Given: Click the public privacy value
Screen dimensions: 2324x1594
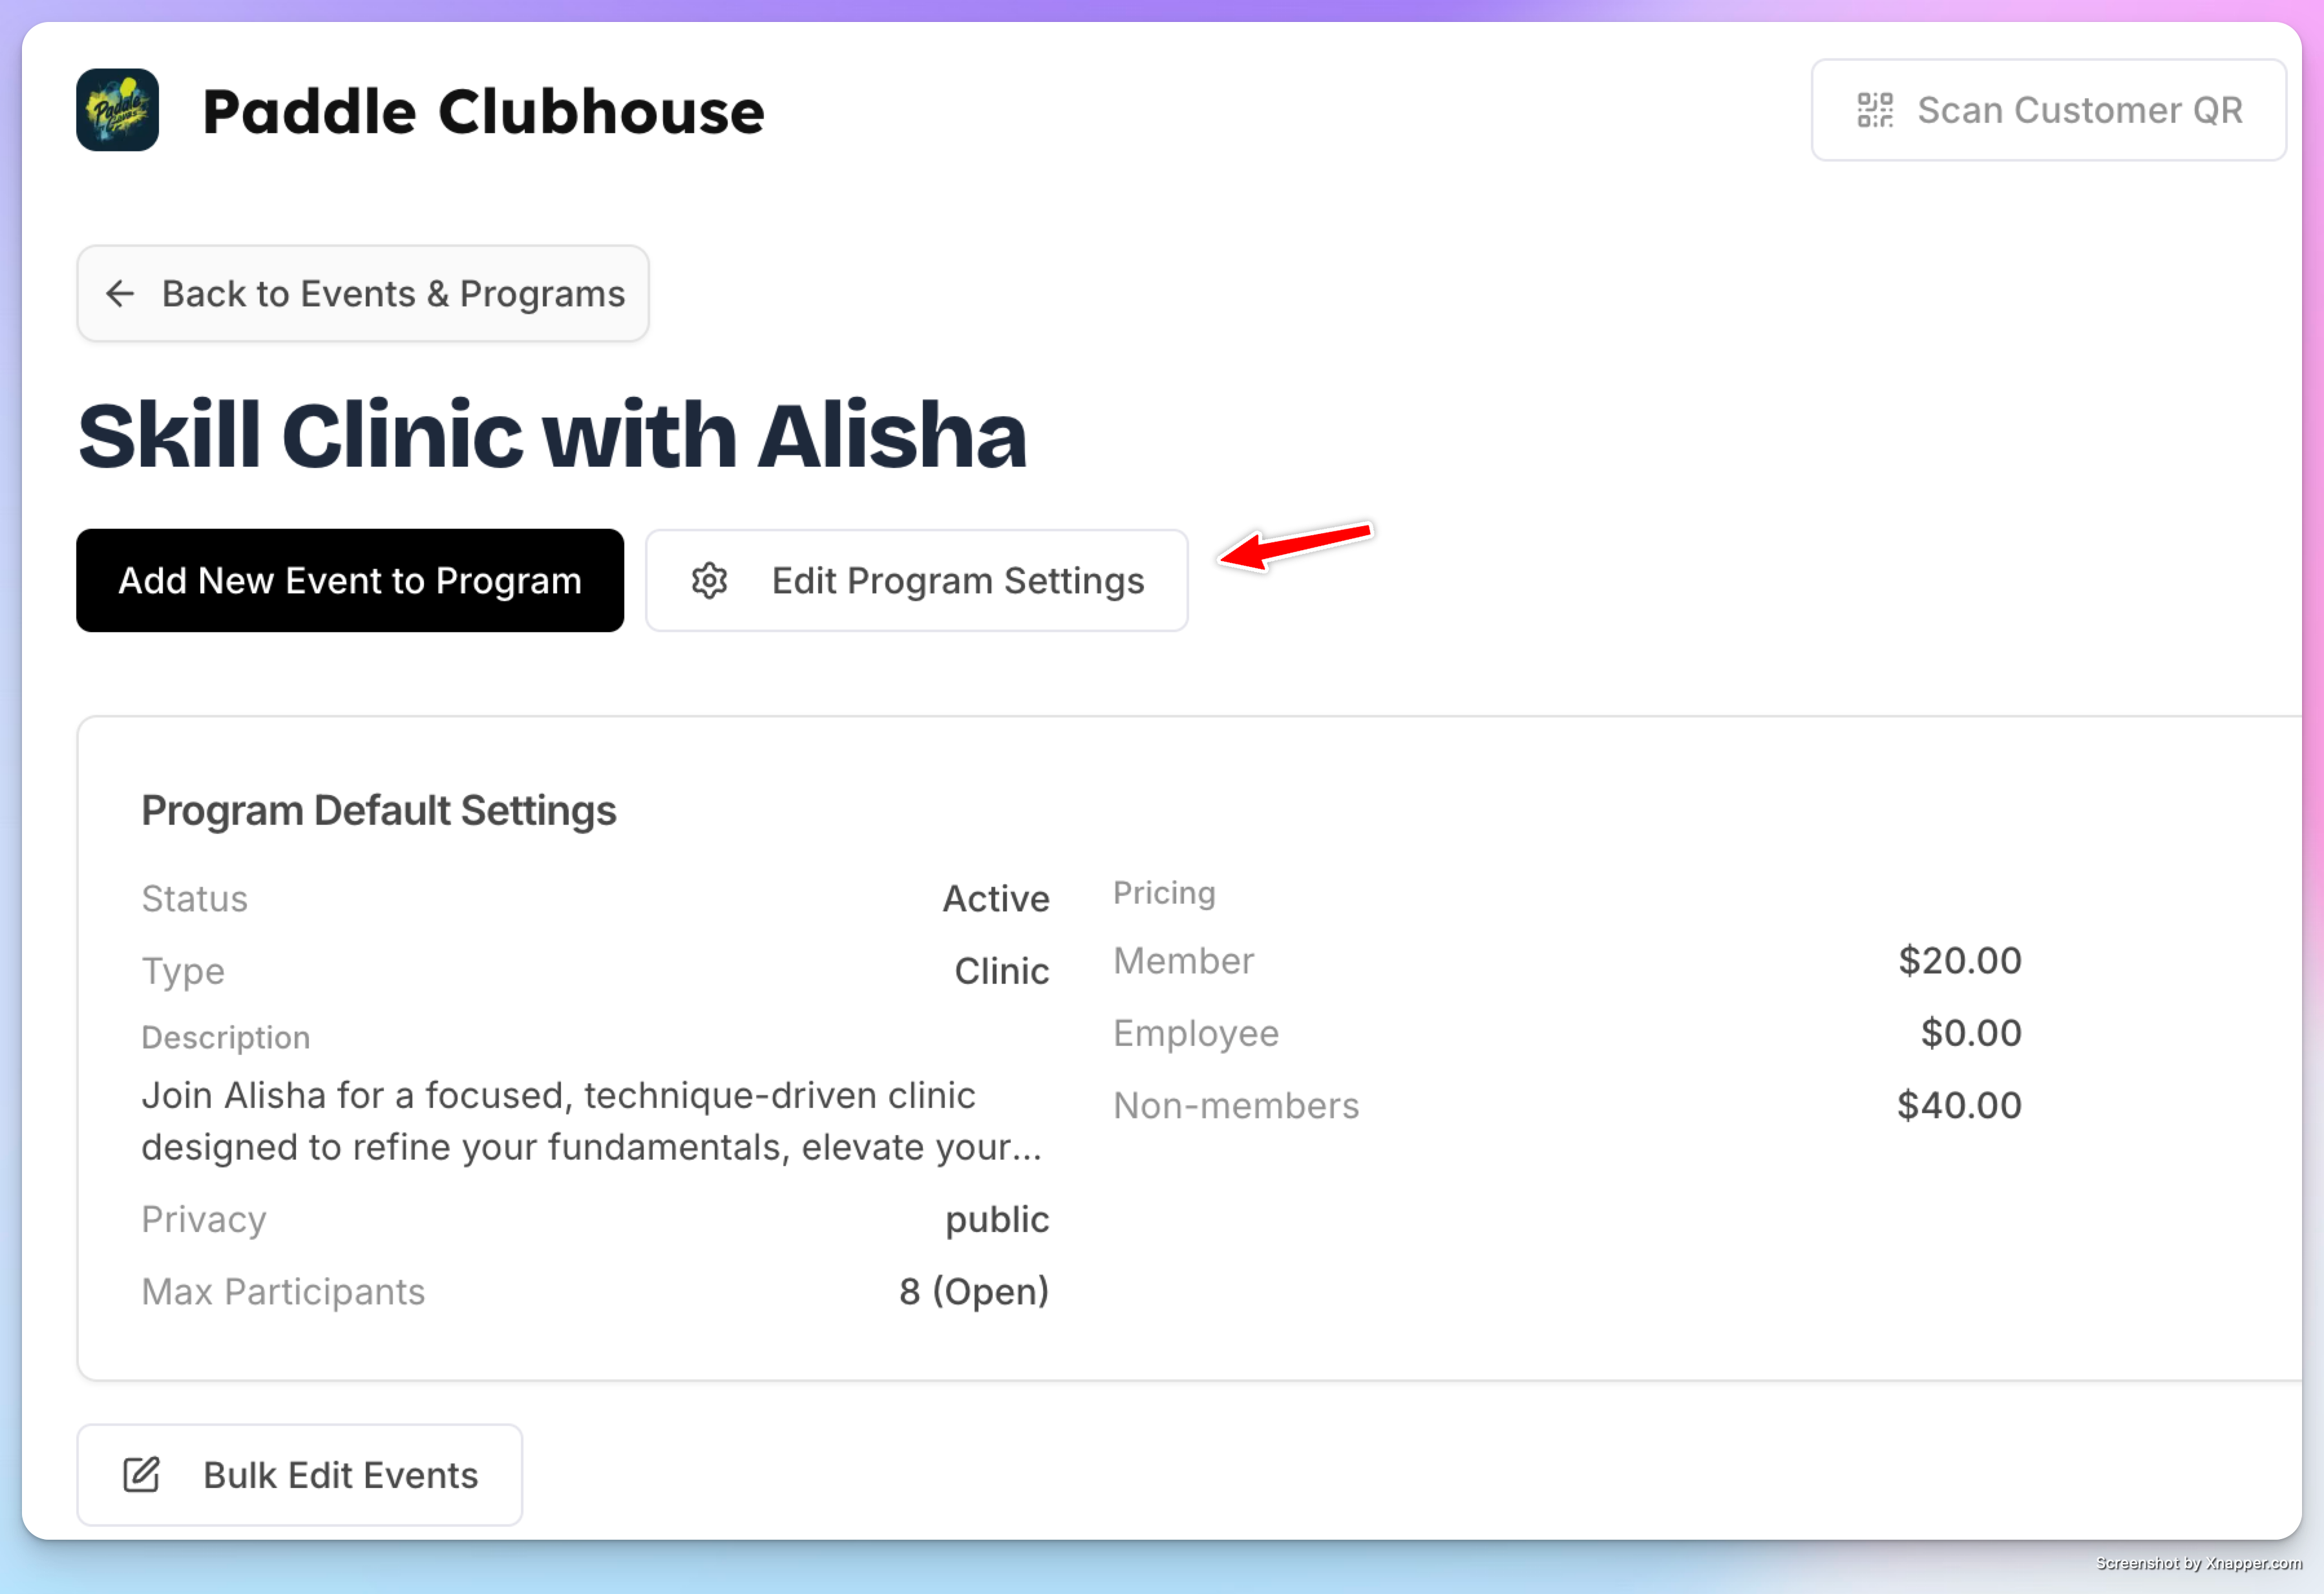Looking at the screenshot, I should (997, 1220).
